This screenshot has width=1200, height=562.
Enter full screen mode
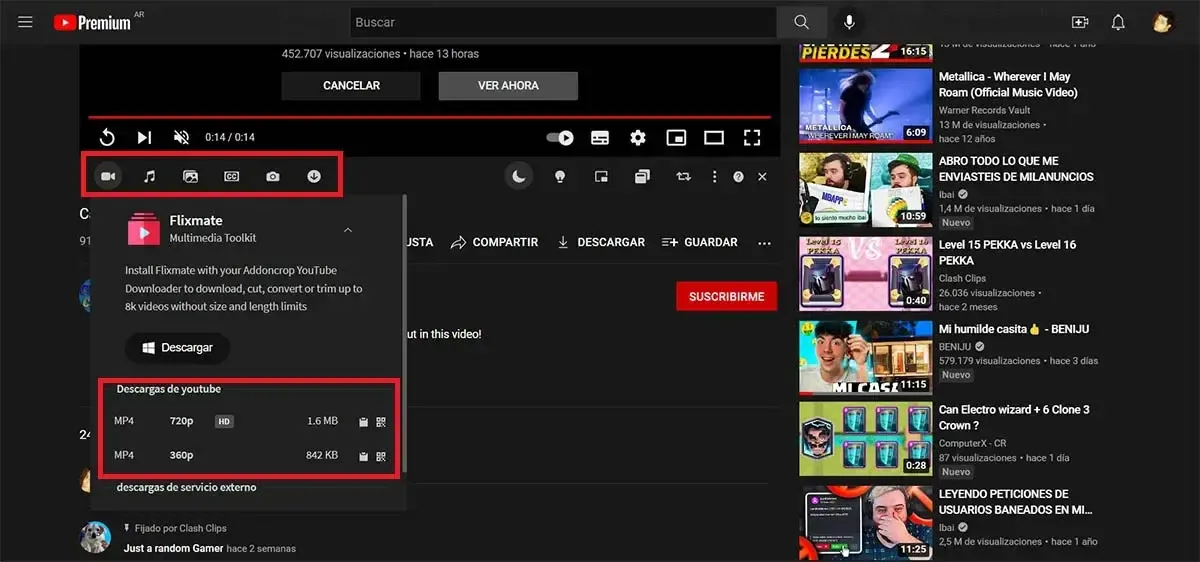(752, 137)
